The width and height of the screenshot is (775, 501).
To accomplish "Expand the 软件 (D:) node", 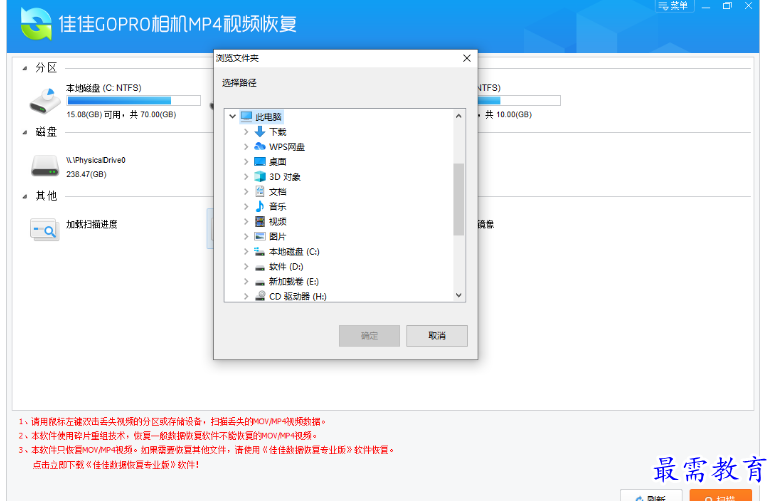I will click(246, 266).
